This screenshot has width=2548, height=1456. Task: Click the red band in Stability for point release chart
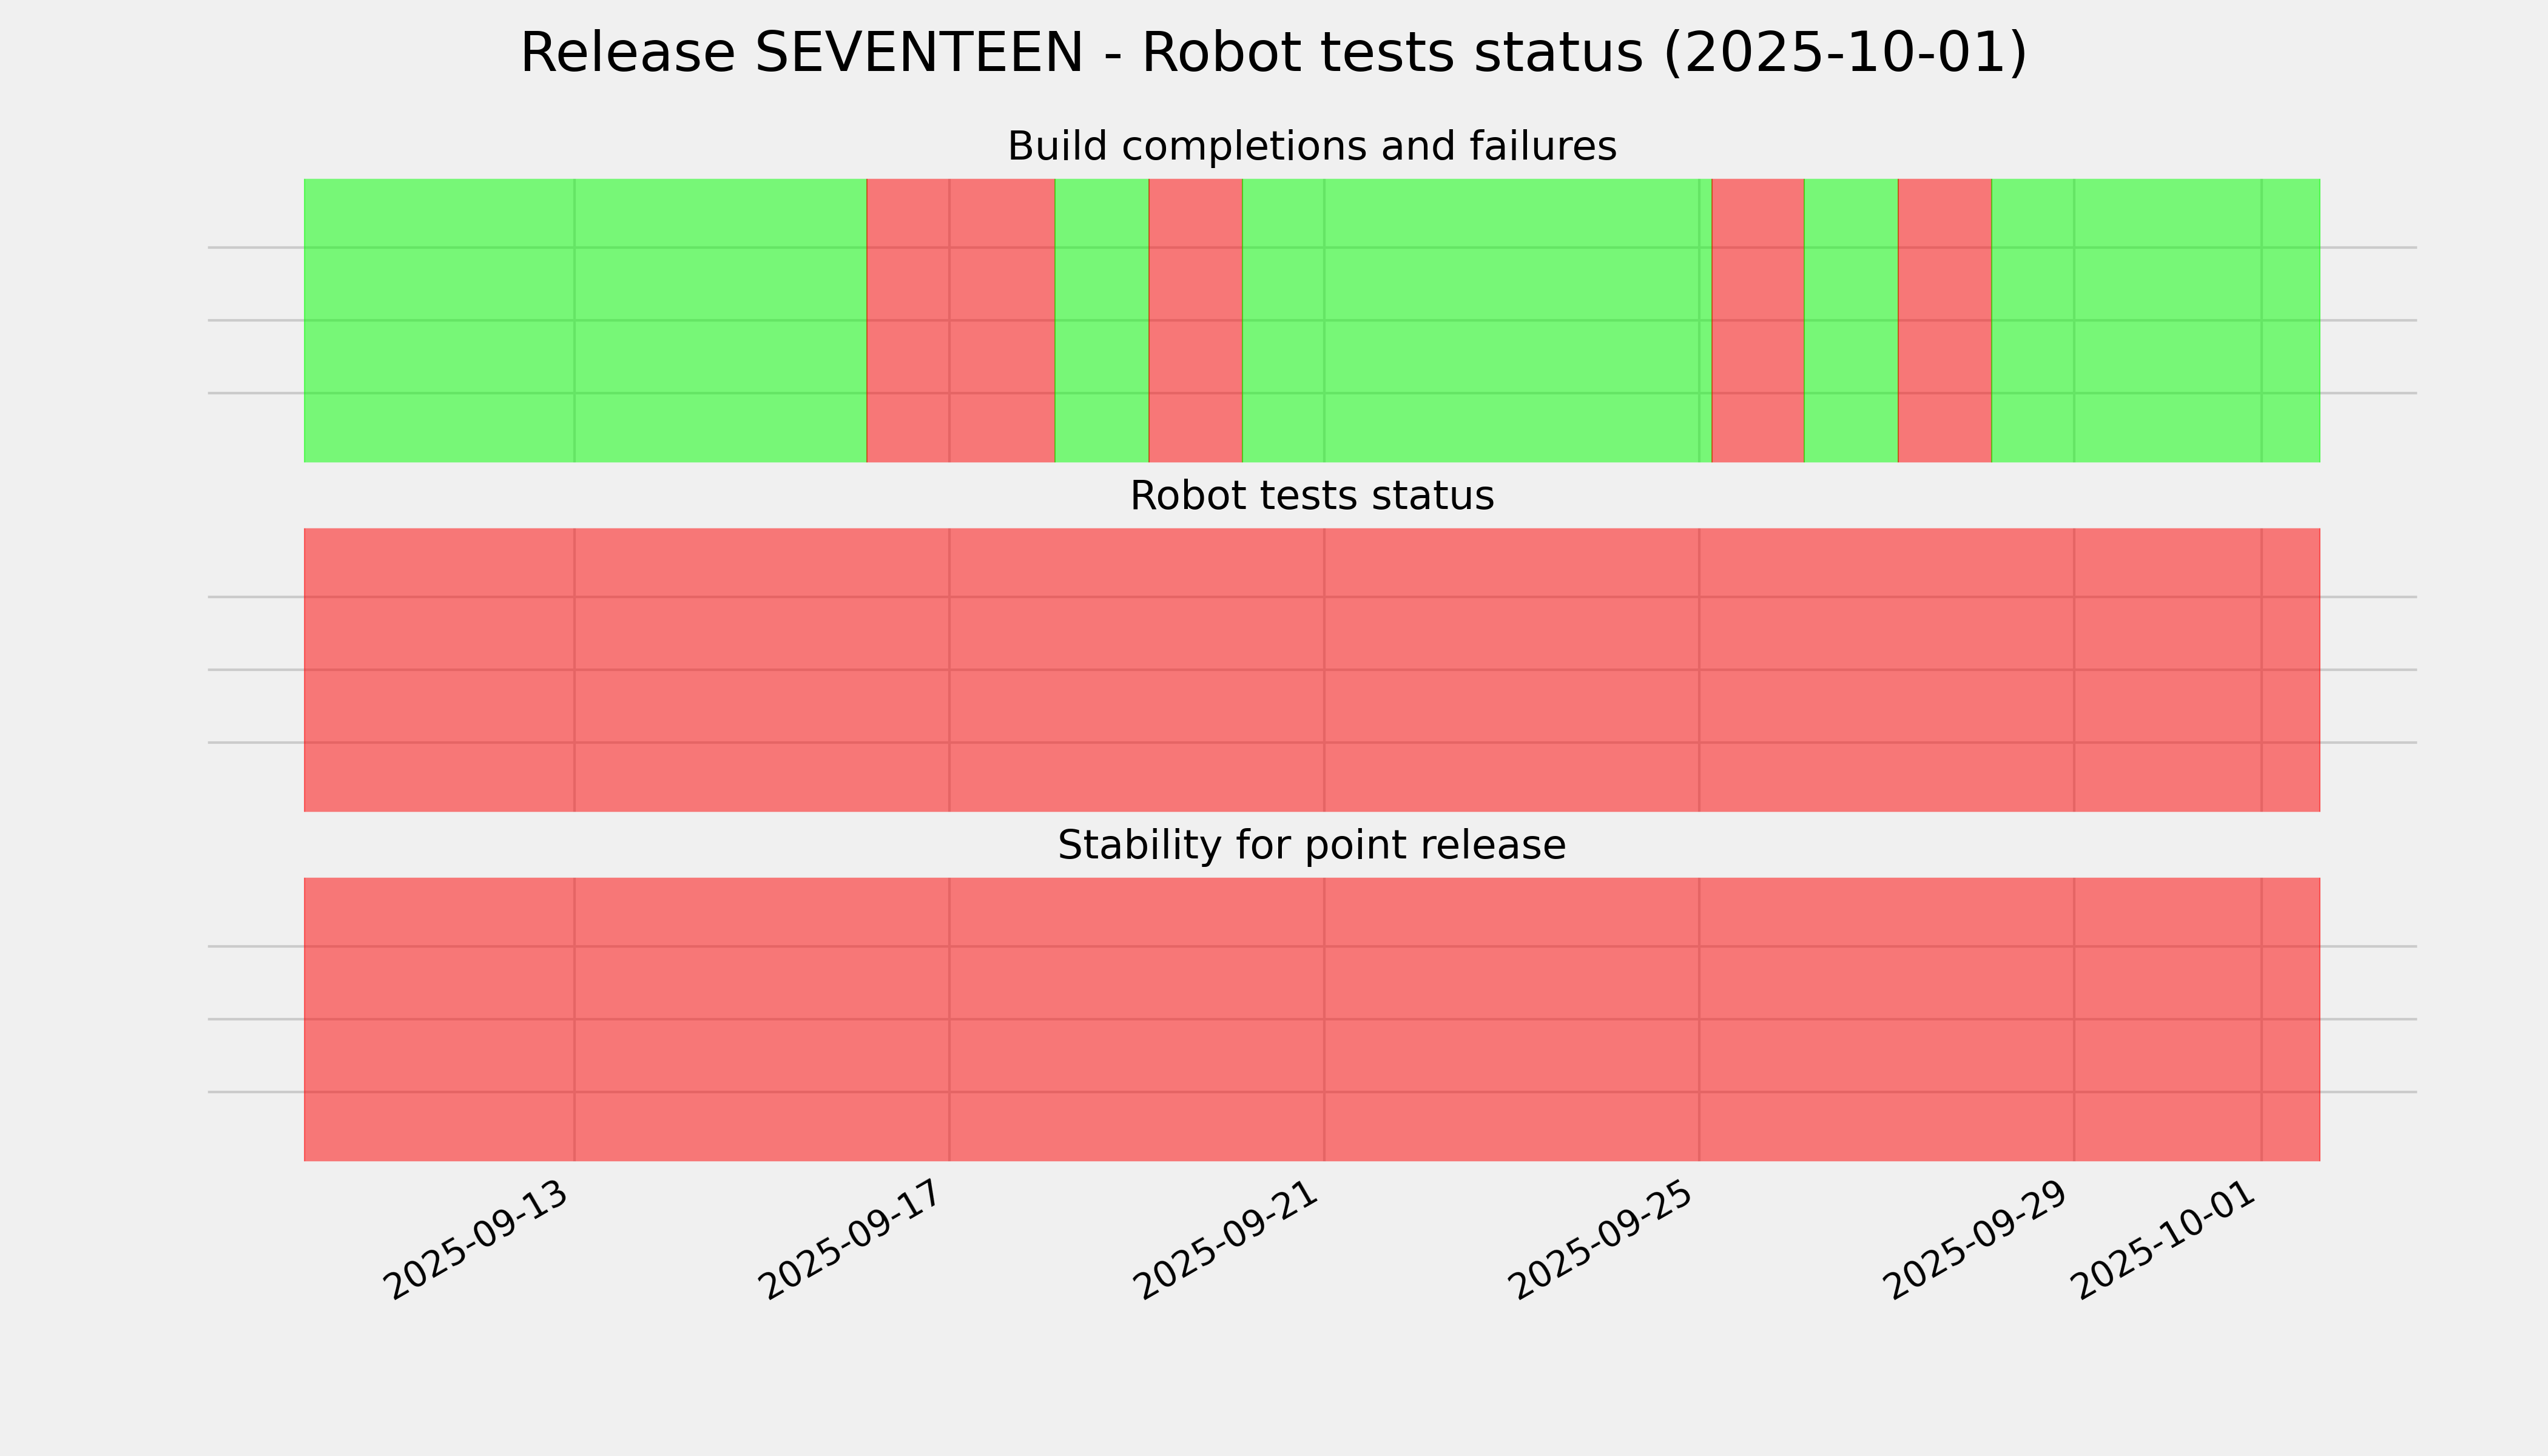(x=1311, y=1019)
